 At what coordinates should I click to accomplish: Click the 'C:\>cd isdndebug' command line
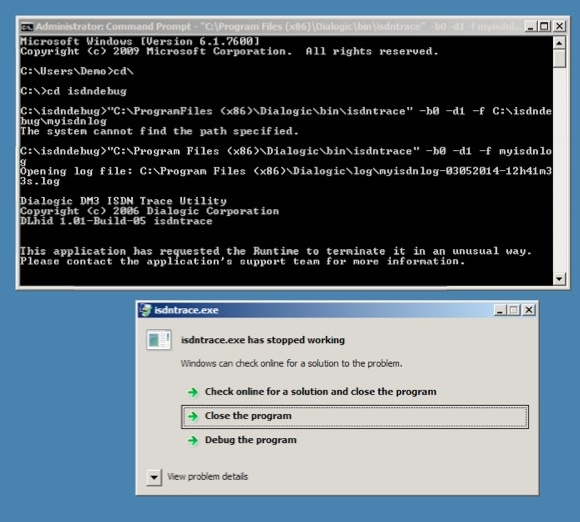pos(73,91)
